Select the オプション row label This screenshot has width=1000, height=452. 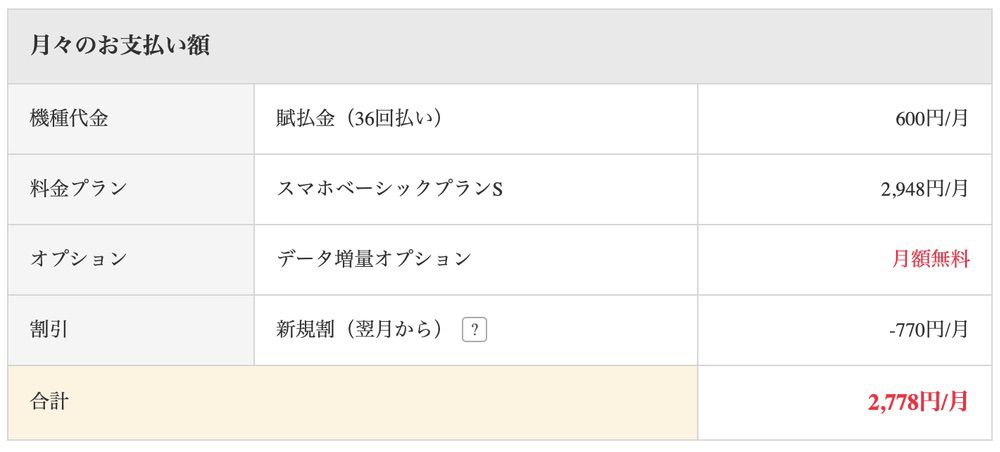pyautogui.click(x=79, y=259)
